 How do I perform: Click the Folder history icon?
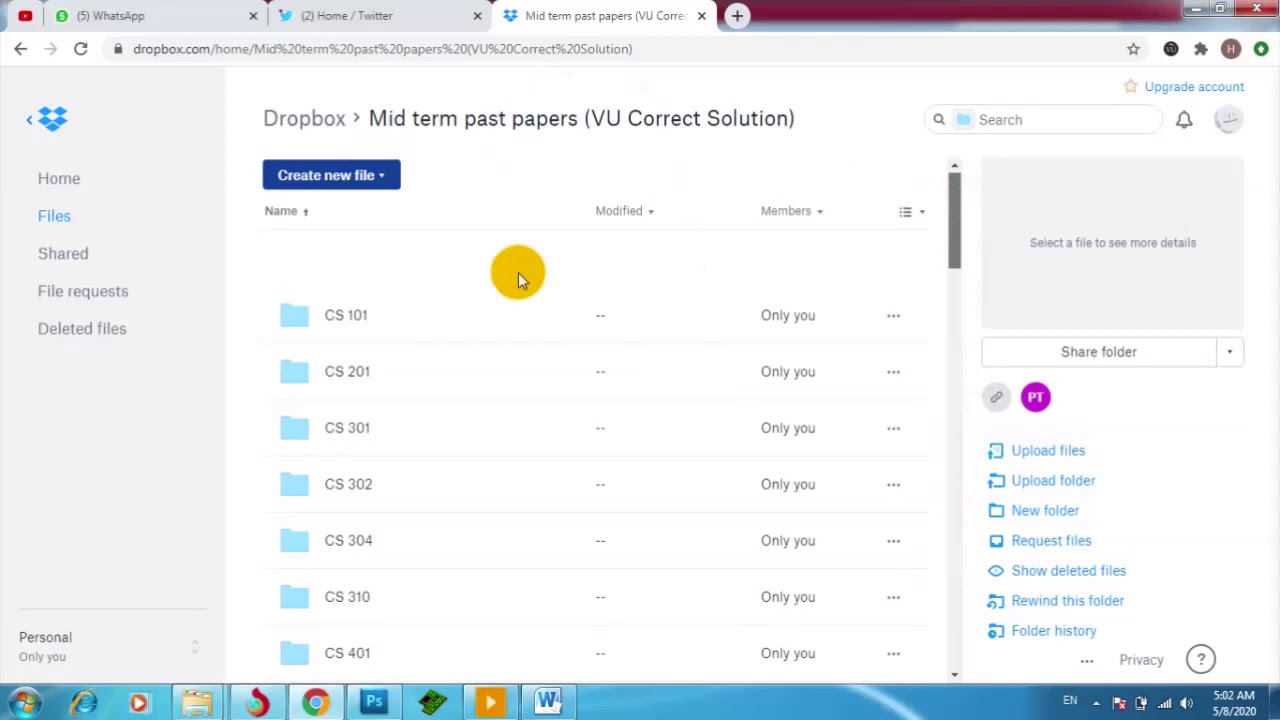995,631
